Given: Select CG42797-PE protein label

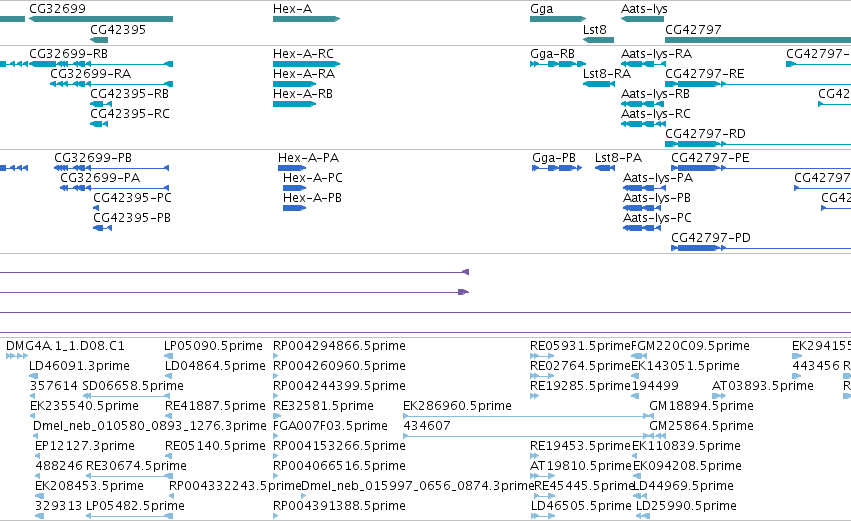Looking at the screenshot, I should [x=710, y=158].
